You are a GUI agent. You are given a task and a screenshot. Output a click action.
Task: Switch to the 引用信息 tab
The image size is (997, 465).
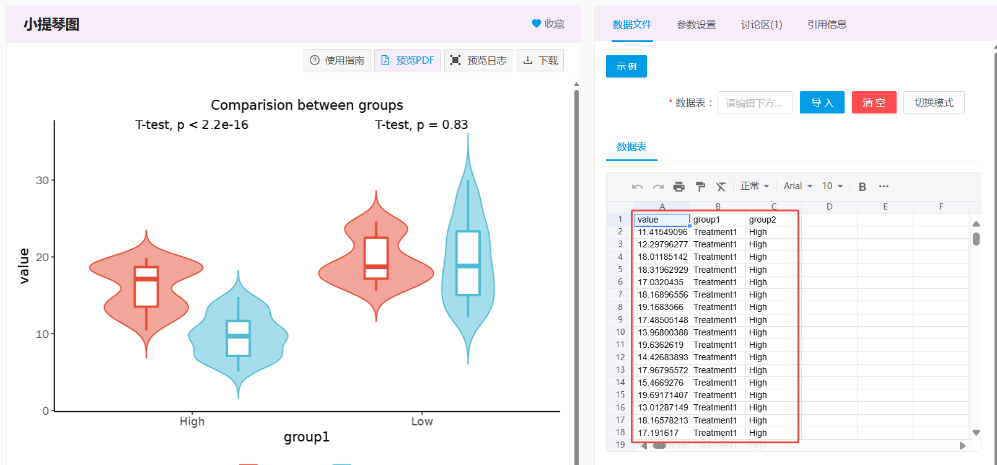[x=827, y=25]
